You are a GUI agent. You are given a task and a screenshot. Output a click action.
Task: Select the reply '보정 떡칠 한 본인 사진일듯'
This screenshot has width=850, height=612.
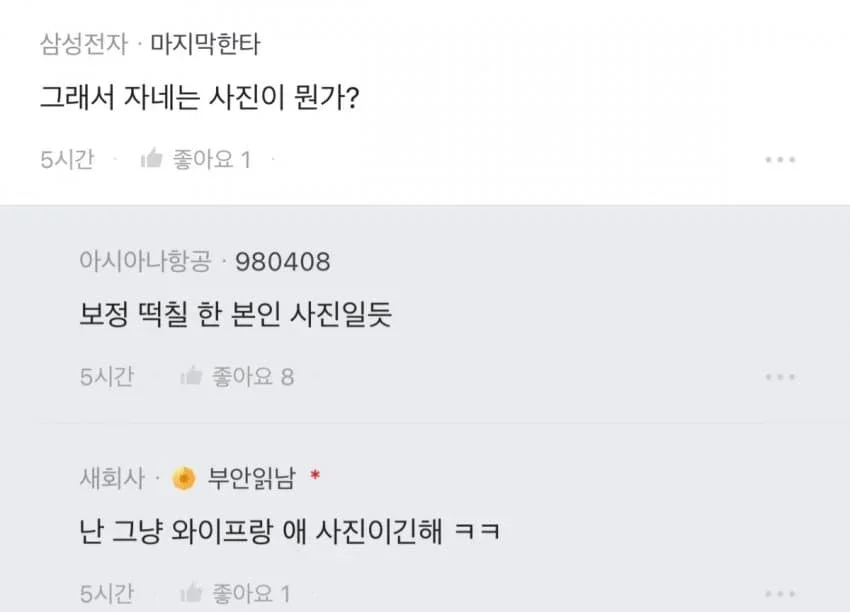point(235,317)
